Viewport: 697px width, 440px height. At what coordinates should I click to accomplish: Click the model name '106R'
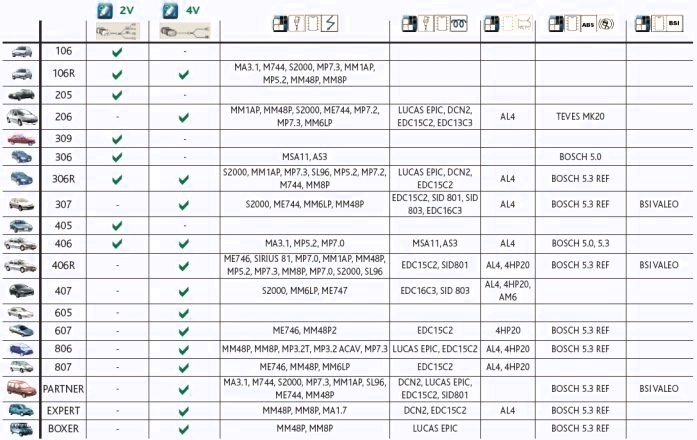(x=64, y=73)
